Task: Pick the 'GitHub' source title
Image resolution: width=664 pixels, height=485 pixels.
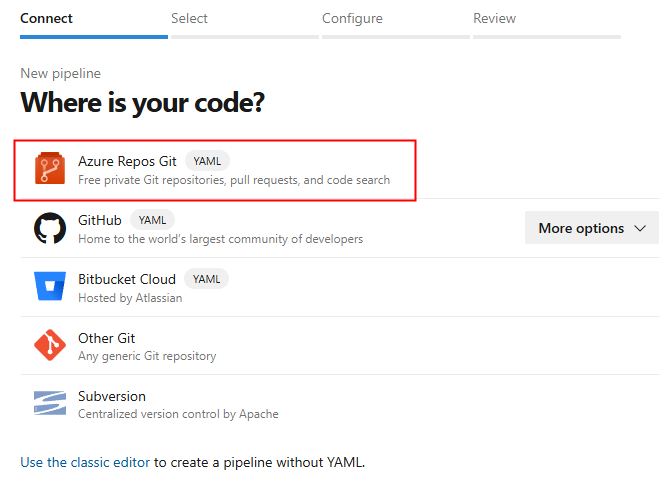Action: pyautogui.click(x=100, y=220)
